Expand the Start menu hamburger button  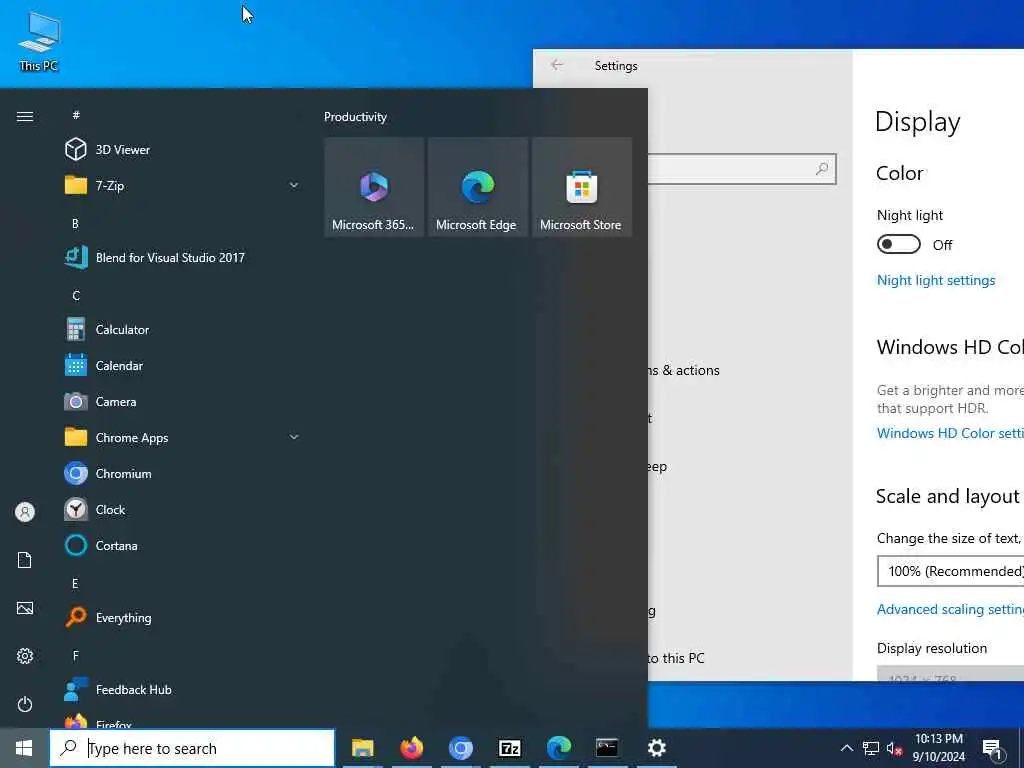(x=25, y=116)
